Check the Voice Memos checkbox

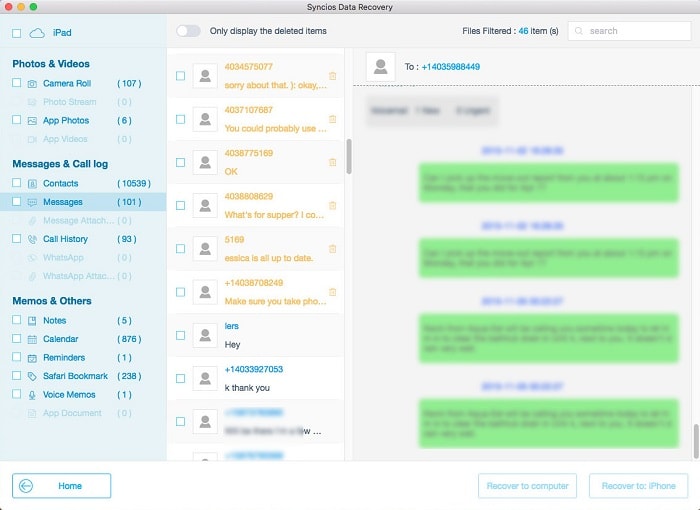(17, 394)
